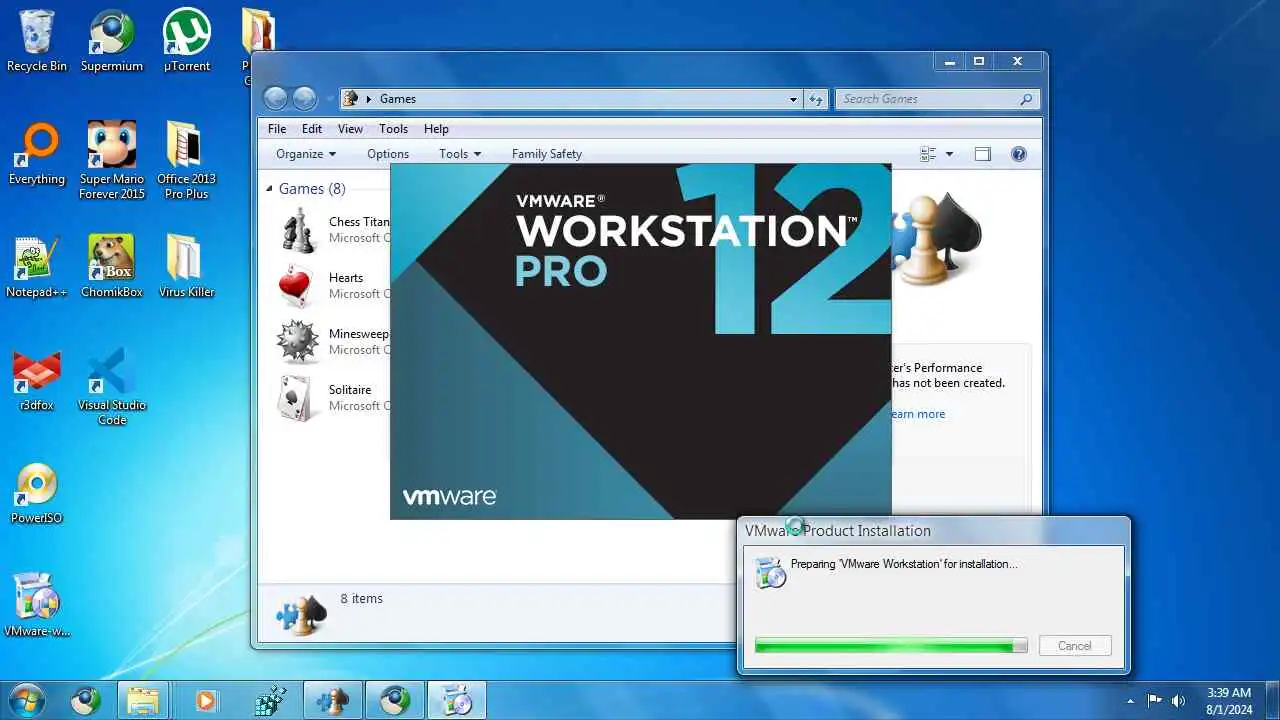This screenshot has height=720, width=1280.
Task: Click Options in the command bar
Action: pyautogui.click(x=388, y=154)
